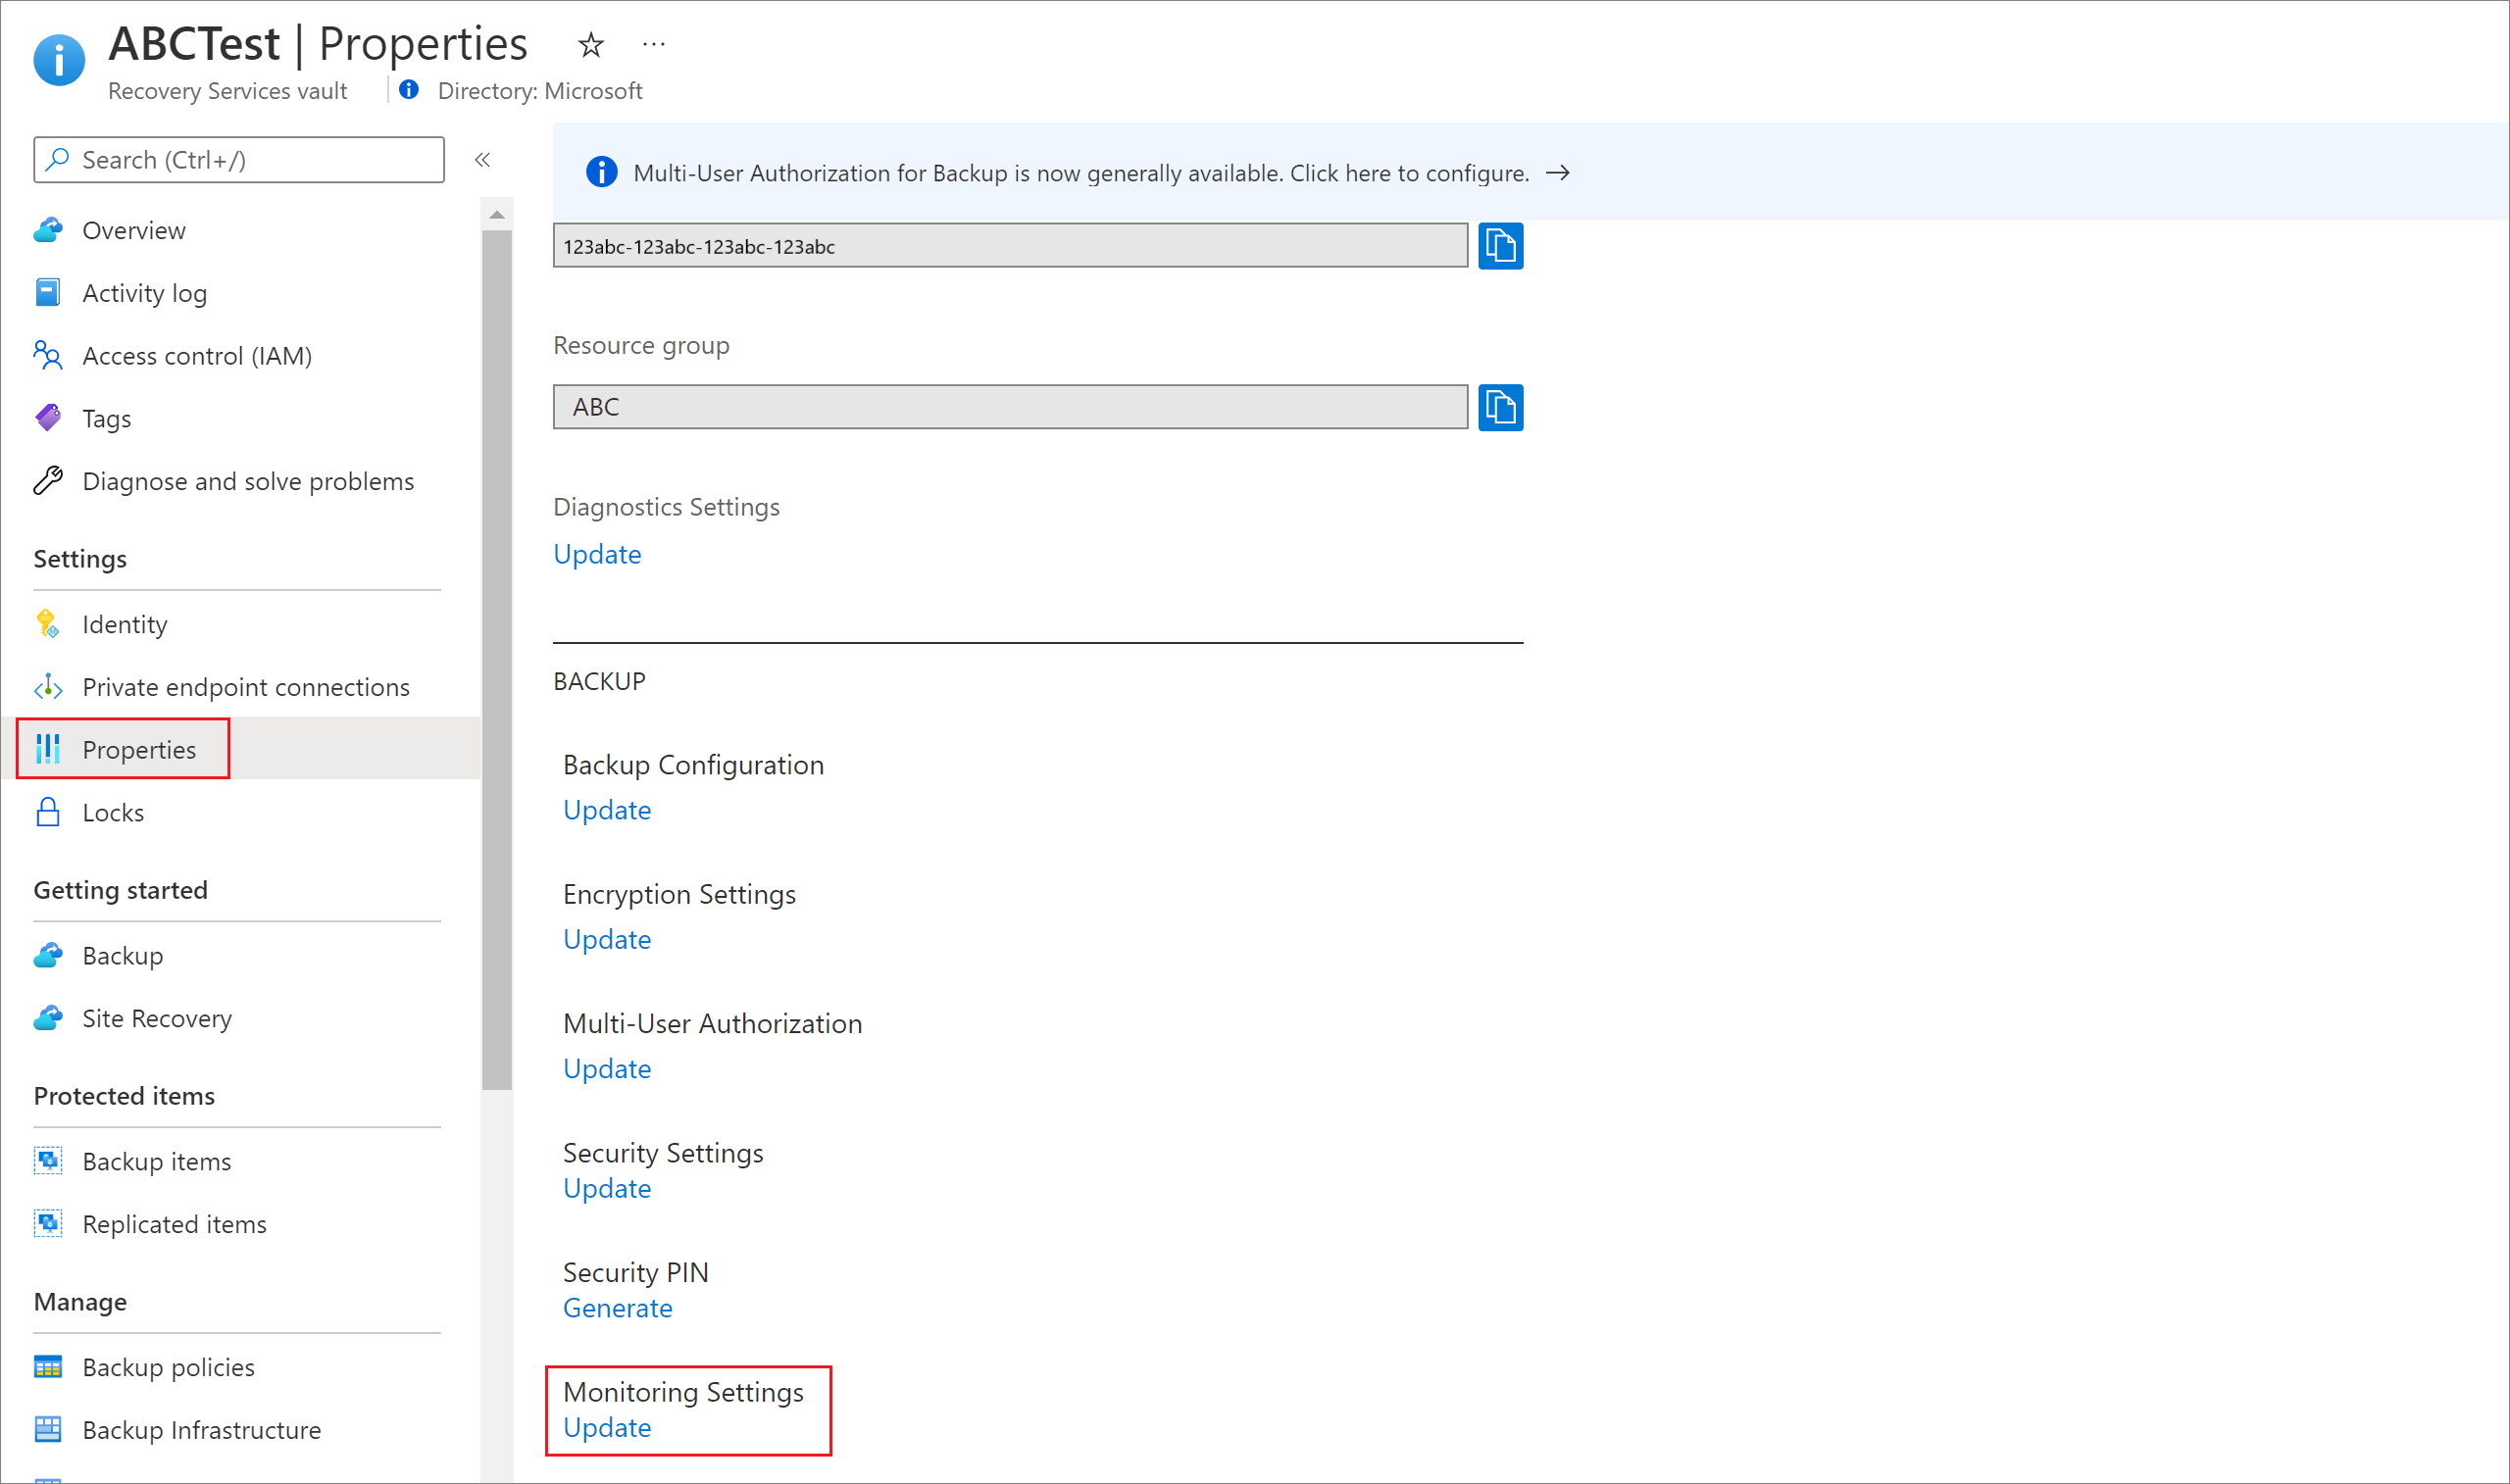This screenshot has width=2510, height=1484.
Task: Select the Tags icon in sidebar
Action: pyautogui.click(x=49, y=417)
